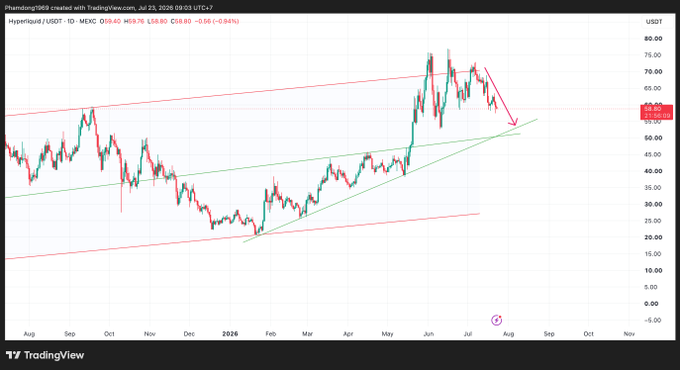Click the Dec label on time axis
This screenshot has width=680, height=370.
[x=189, y=334]
